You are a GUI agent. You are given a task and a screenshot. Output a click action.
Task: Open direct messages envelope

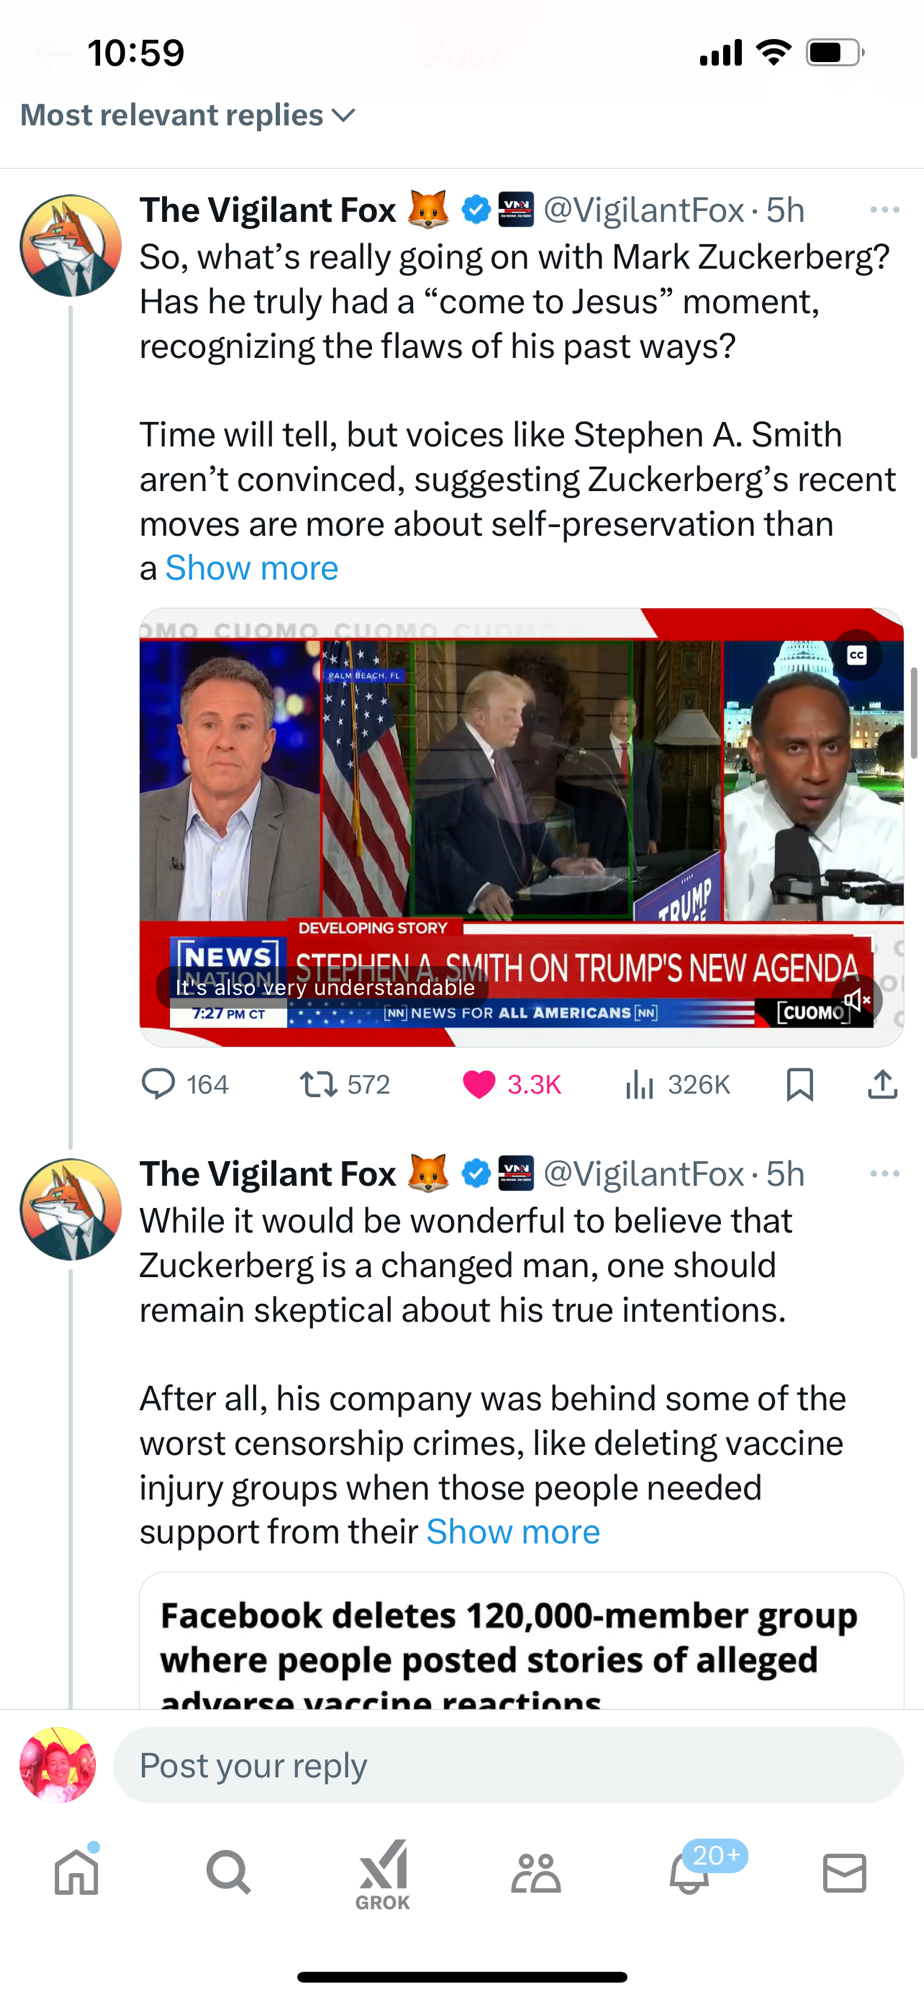coord(844,1872)
